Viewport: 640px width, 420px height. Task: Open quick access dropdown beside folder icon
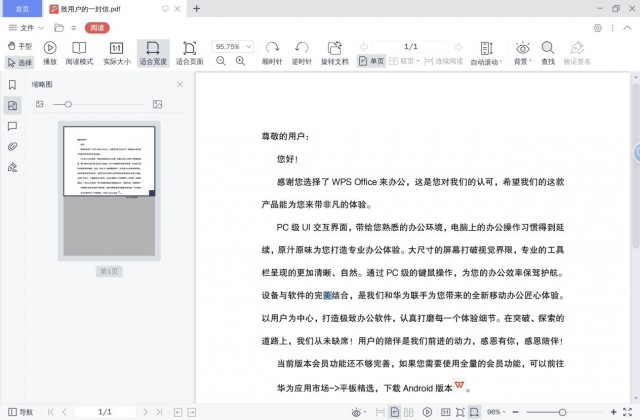coord(73,28)
